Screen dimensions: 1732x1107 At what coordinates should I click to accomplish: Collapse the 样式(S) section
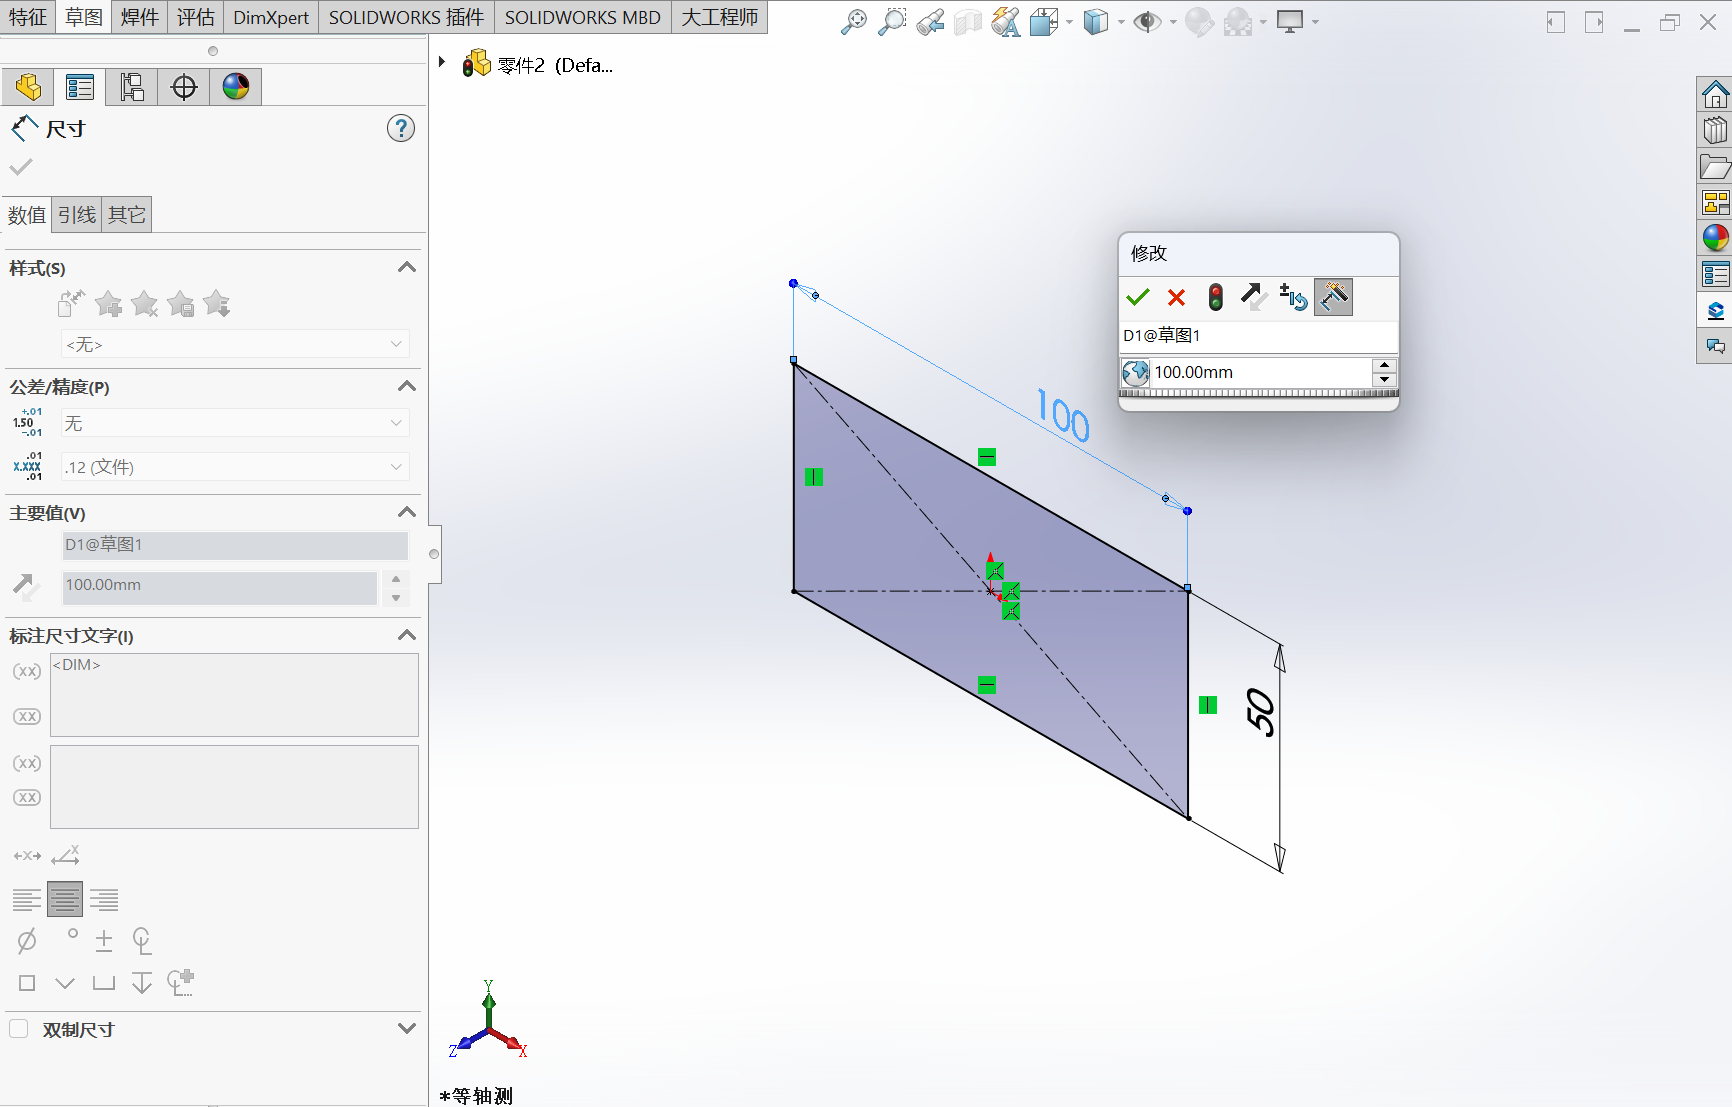click(x=406, y=267)
